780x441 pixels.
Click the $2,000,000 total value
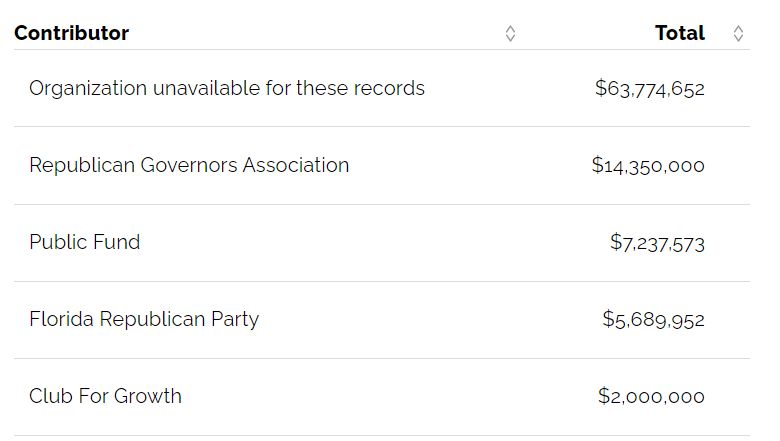[x=651, y=397]
